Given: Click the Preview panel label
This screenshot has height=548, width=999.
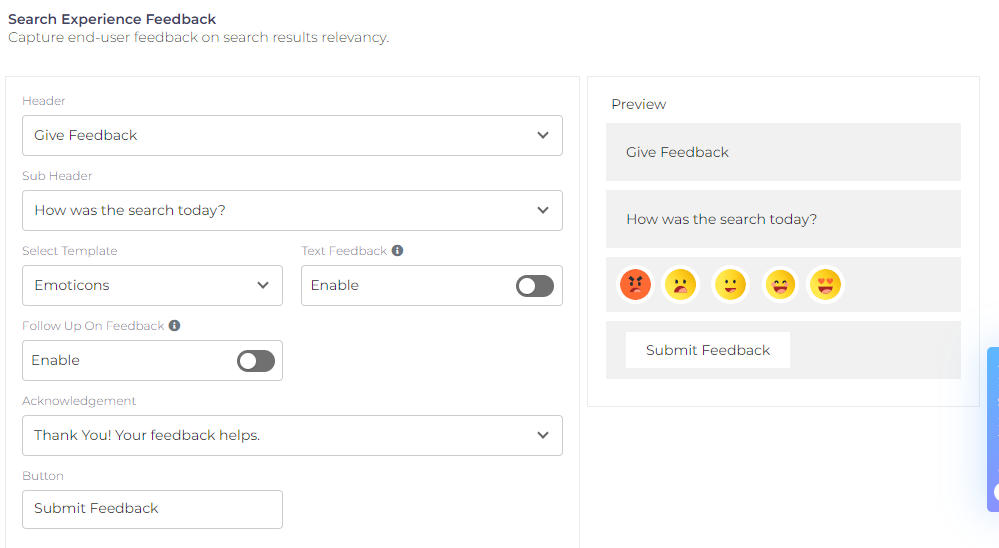Looking at the screenshot, I should [x=638, y=104].
